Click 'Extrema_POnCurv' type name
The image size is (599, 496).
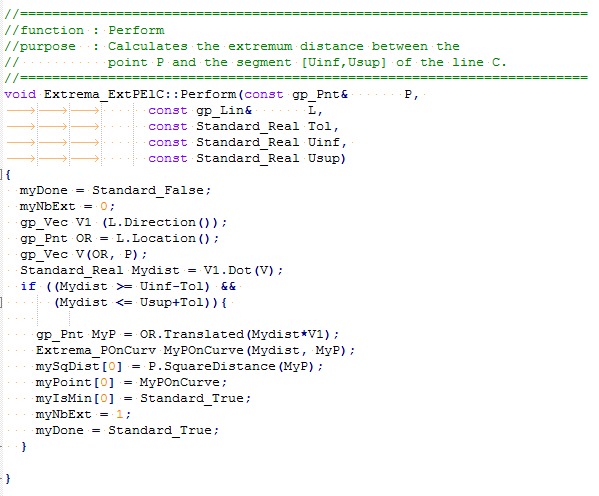[x=96, y=350]
